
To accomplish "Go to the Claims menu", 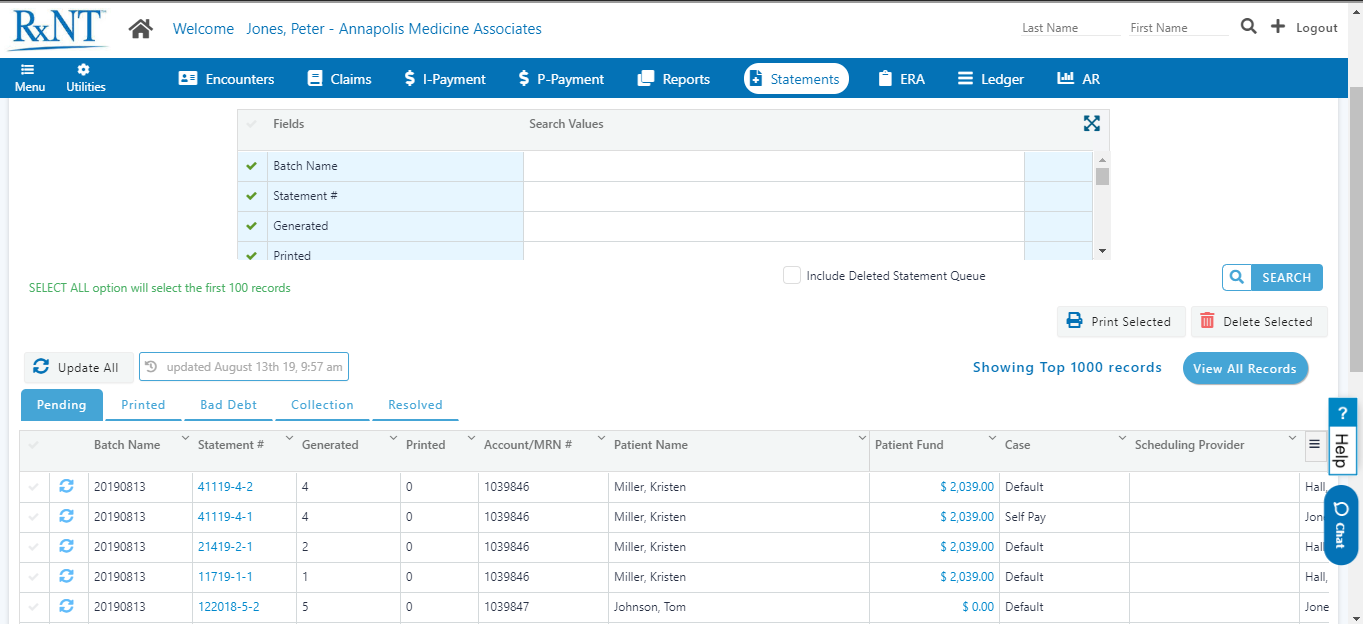I will click(x=339, y=79).
